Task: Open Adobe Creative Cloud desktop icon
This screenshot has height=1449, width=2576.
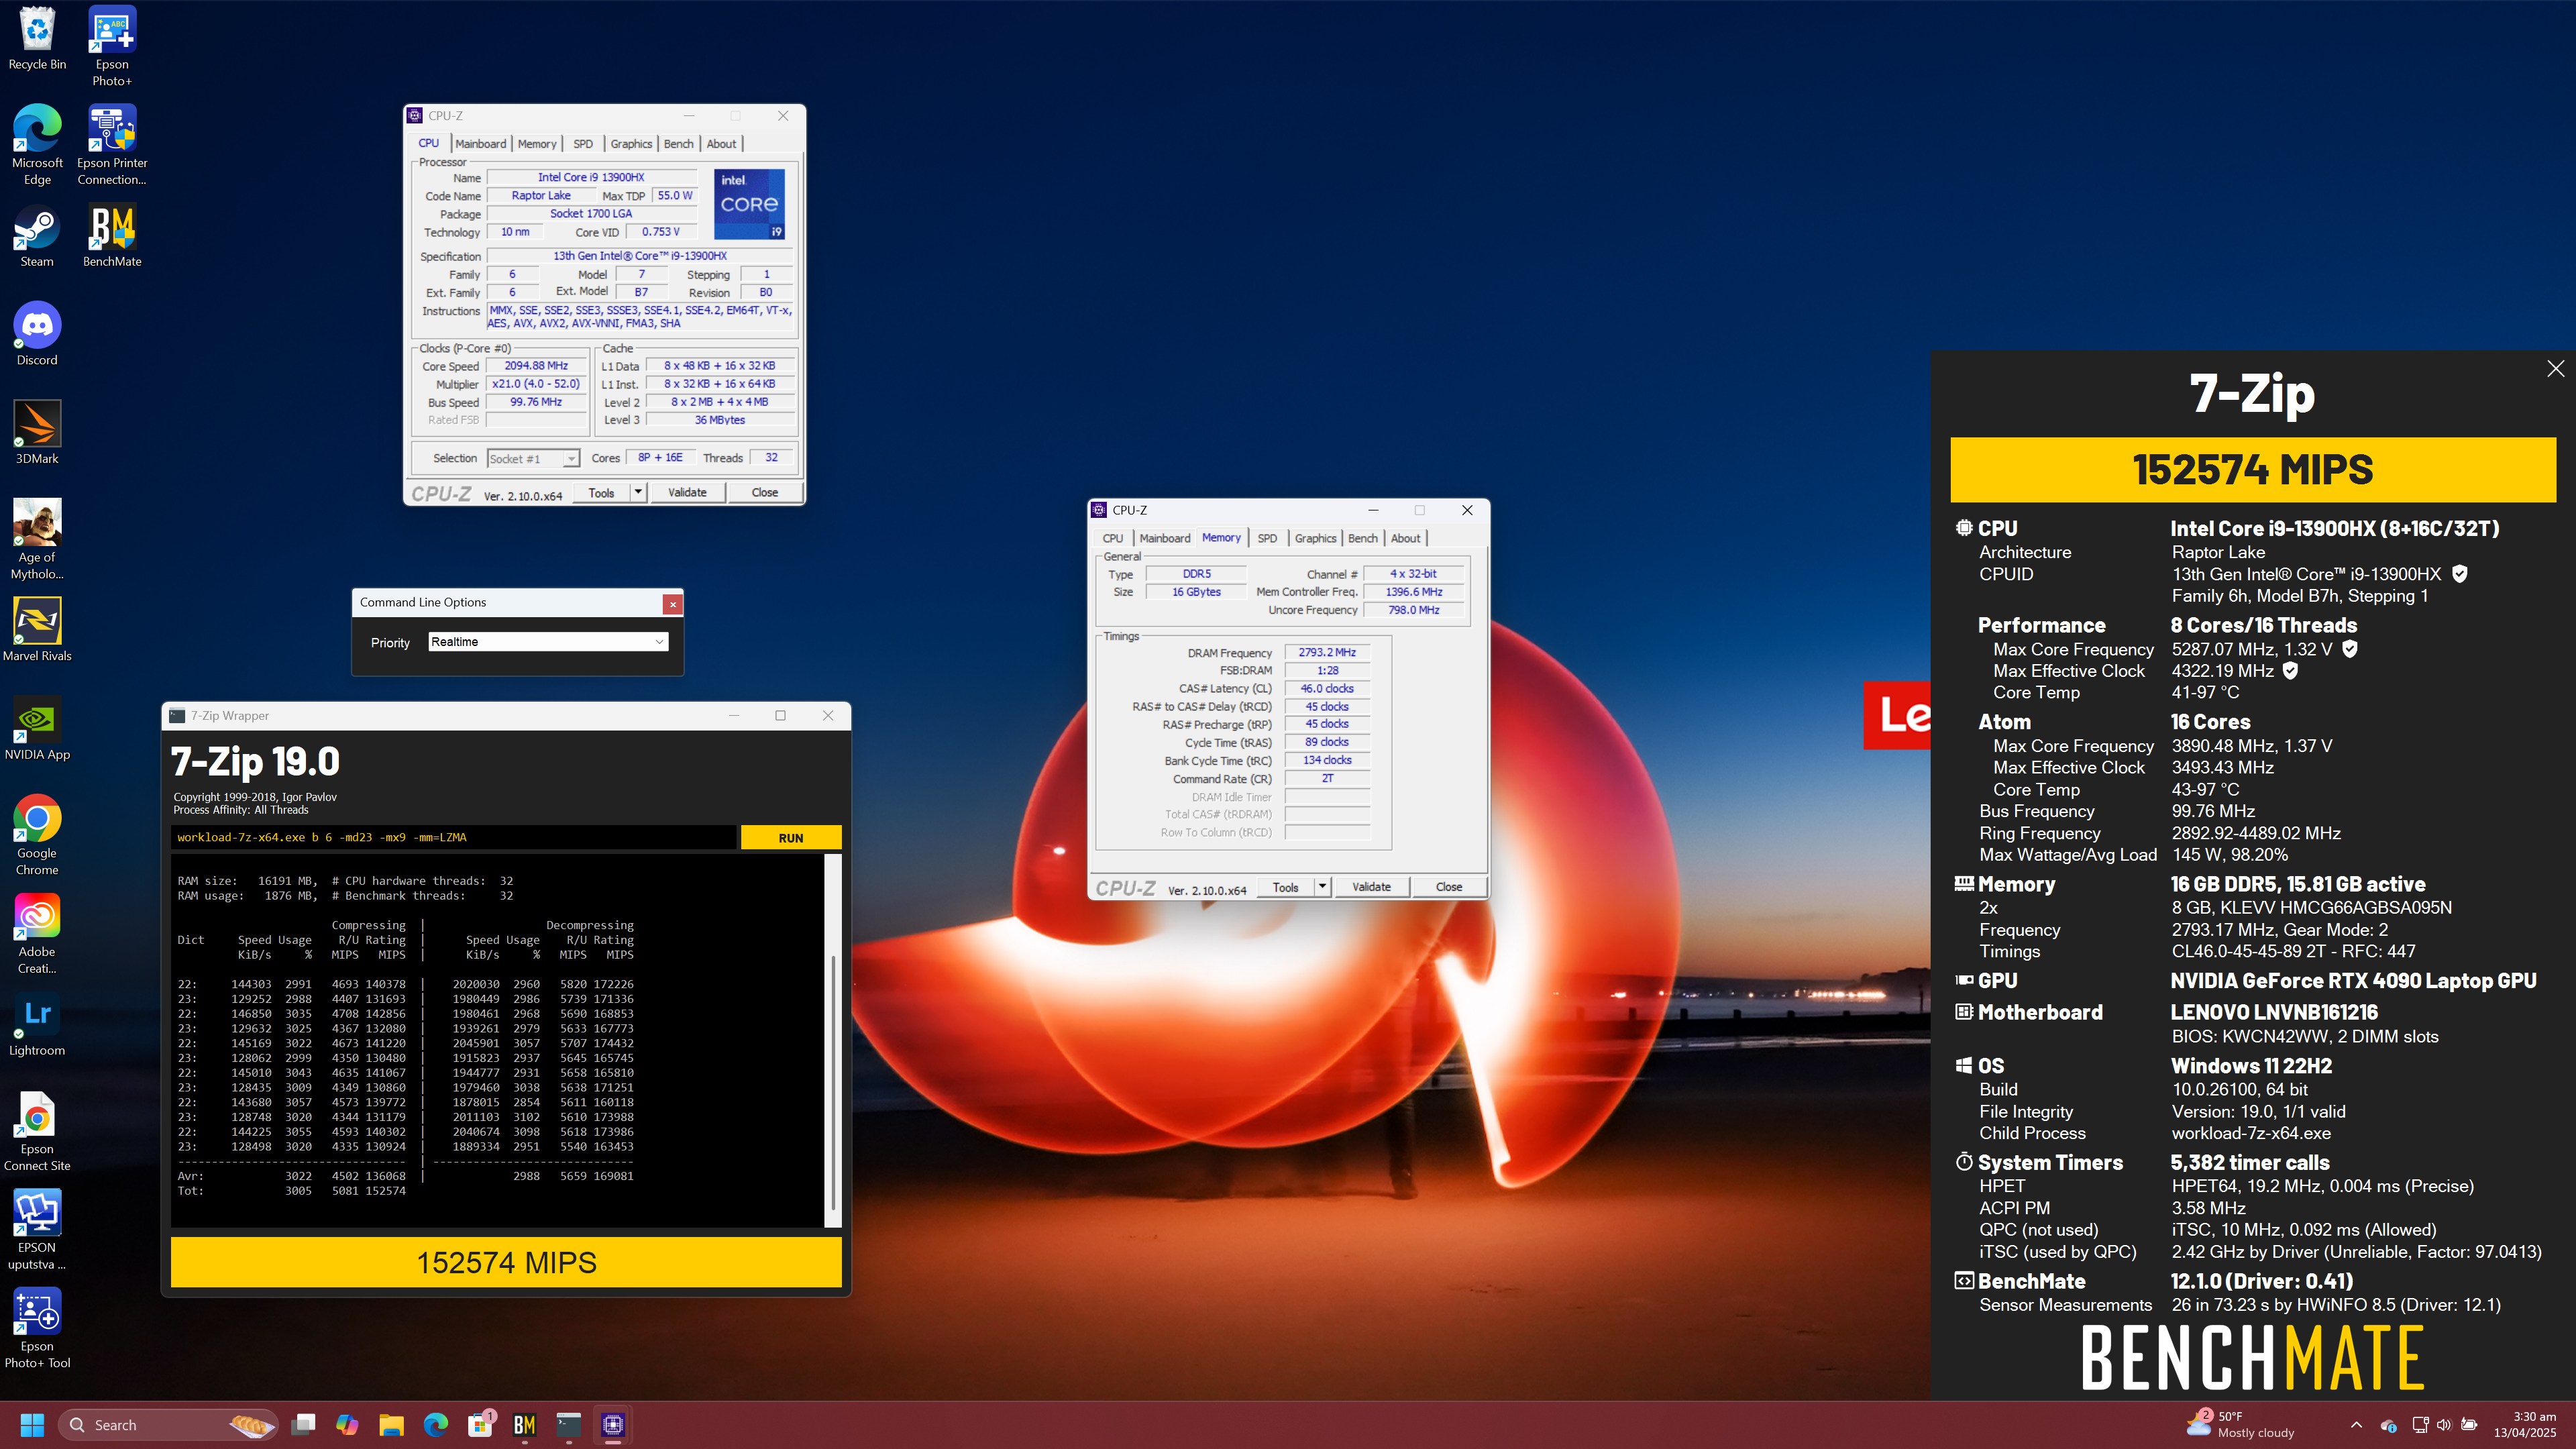Action: pos(37,933)
